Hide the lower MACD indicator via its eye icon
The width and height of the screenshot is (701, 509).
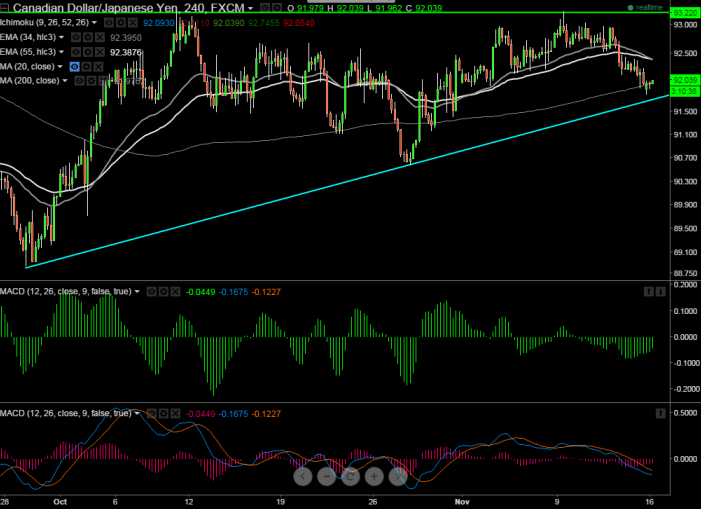[152, 414]
